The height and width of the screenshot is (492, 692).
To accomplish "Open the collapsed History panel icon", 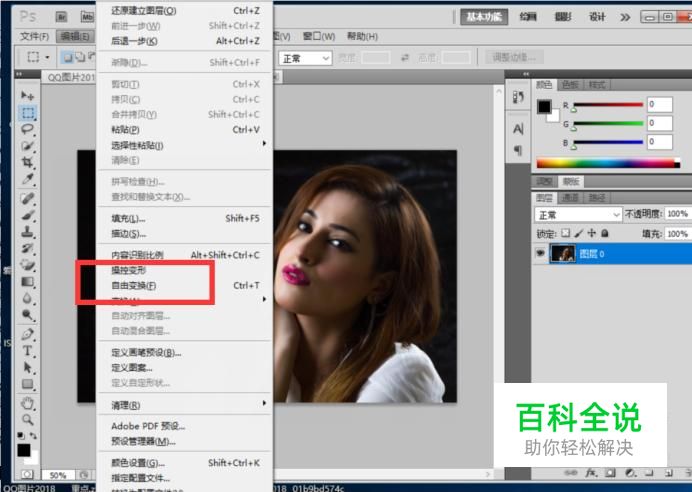I will click(518, 97).
